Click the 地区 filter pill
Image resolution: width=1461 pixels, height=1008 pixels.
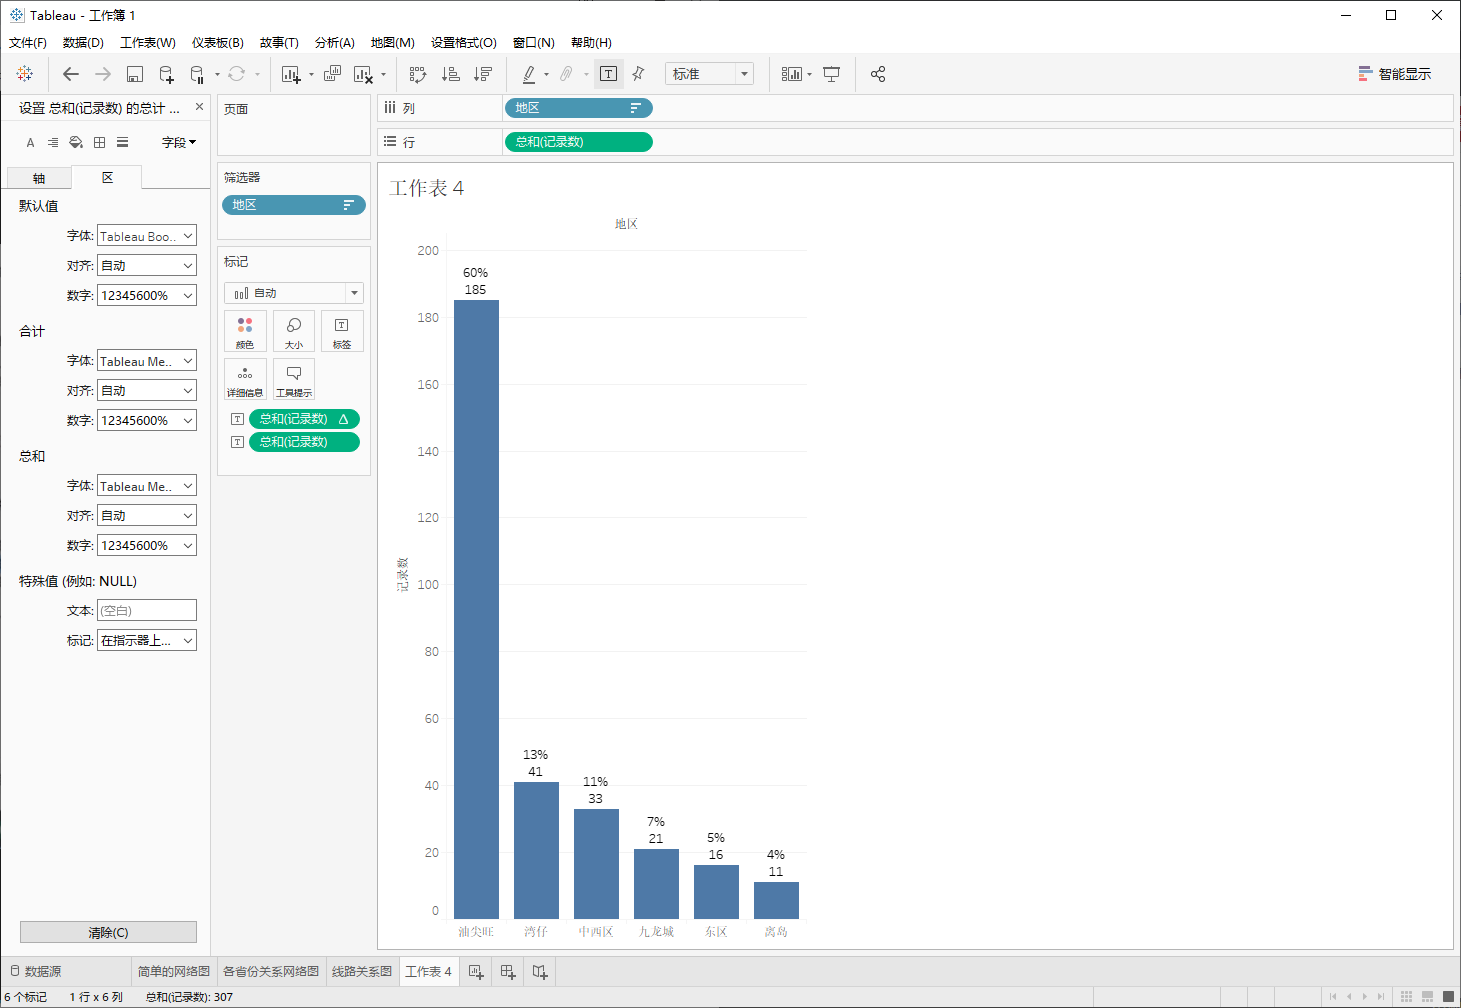tap(294, 205)
